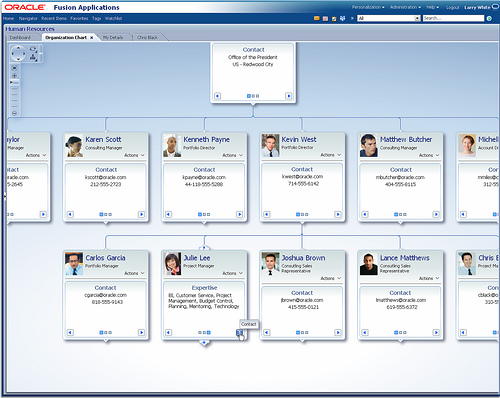Click the clipboard tasks icon in toolbar
The image size is (500, 398).
click(x=334, y=18)
